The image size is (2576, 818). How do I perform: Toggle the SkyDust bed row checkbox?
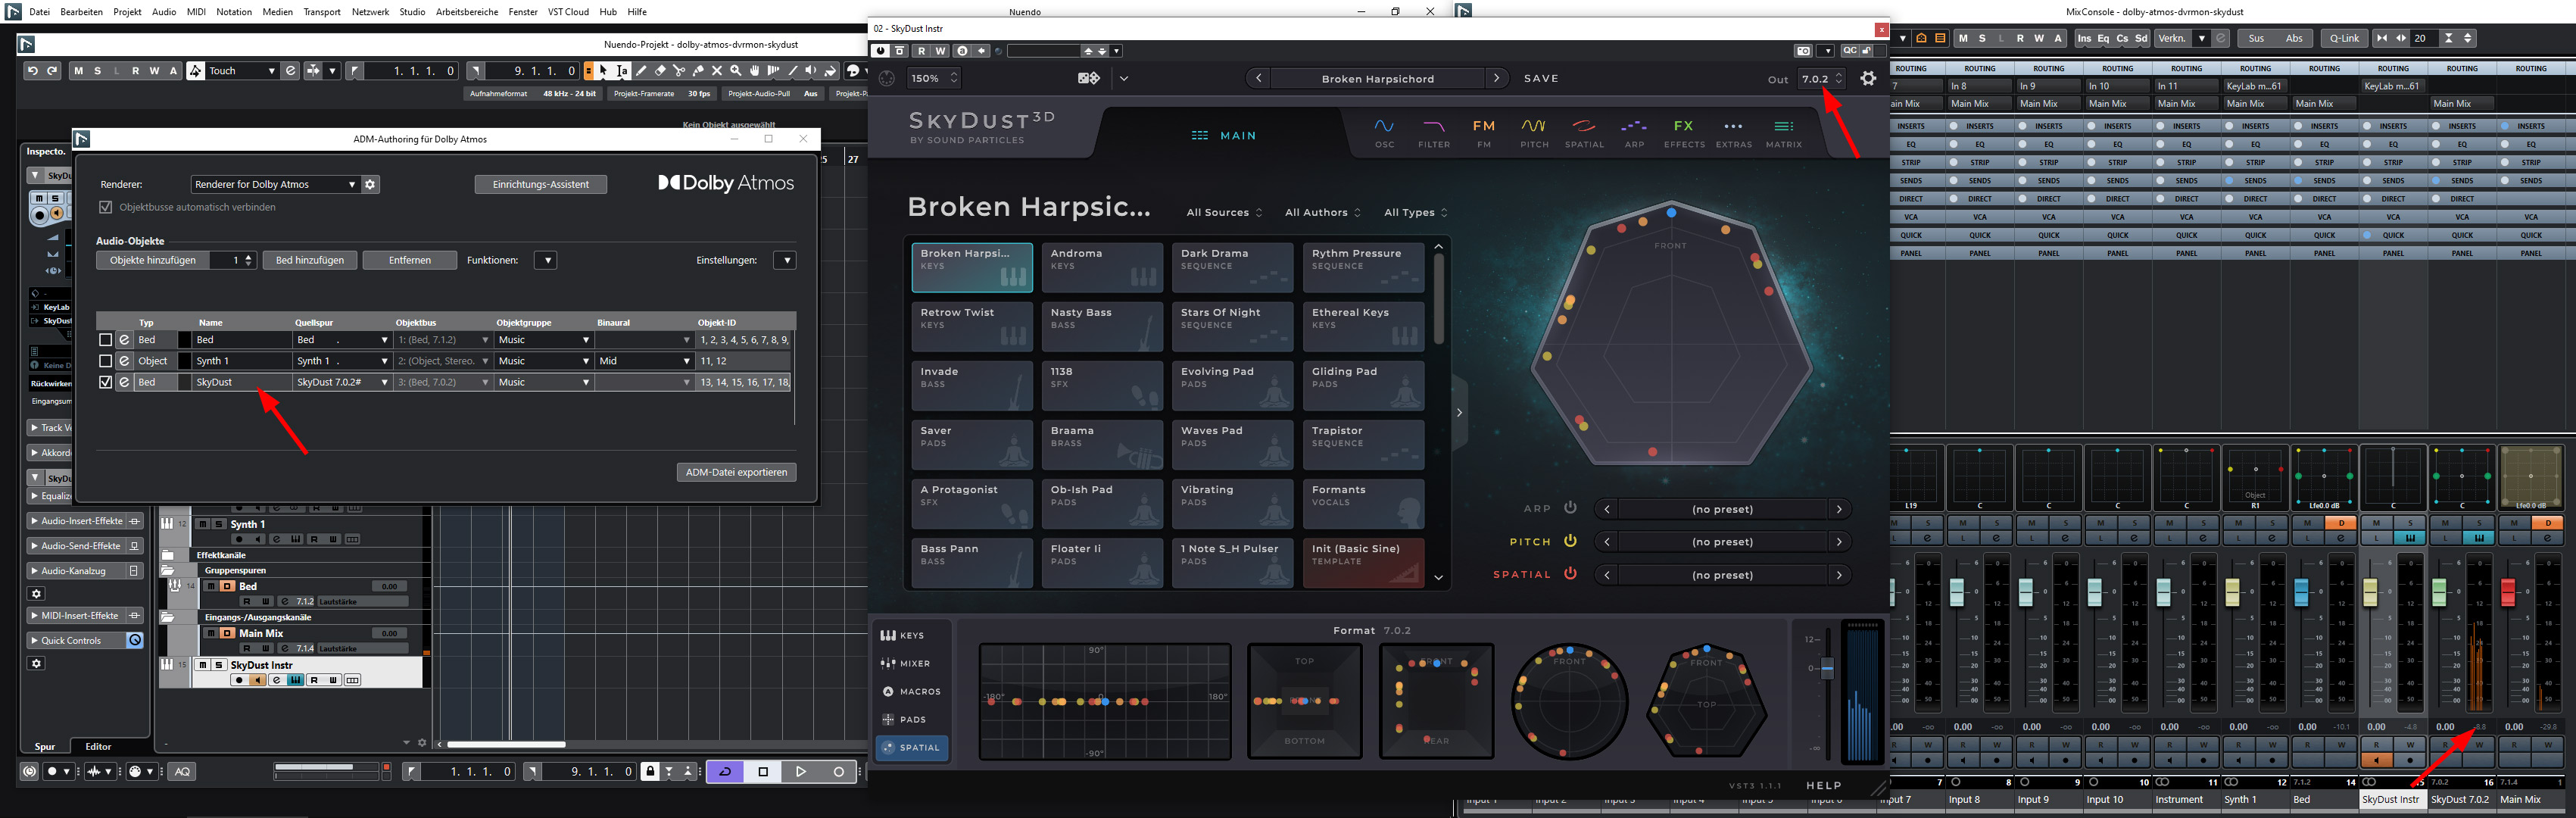point(105,382)
